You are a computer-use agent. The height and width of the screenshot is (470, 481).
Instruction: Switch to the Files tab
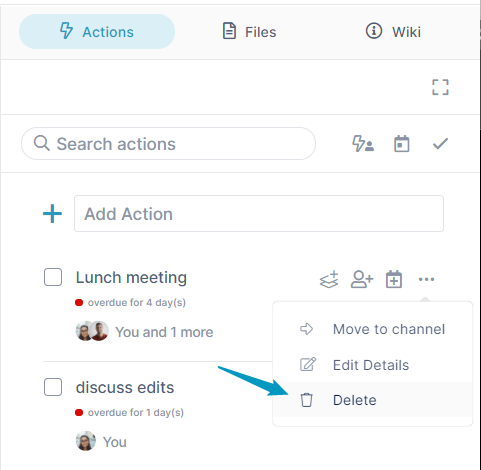click(x=249, y=32)
